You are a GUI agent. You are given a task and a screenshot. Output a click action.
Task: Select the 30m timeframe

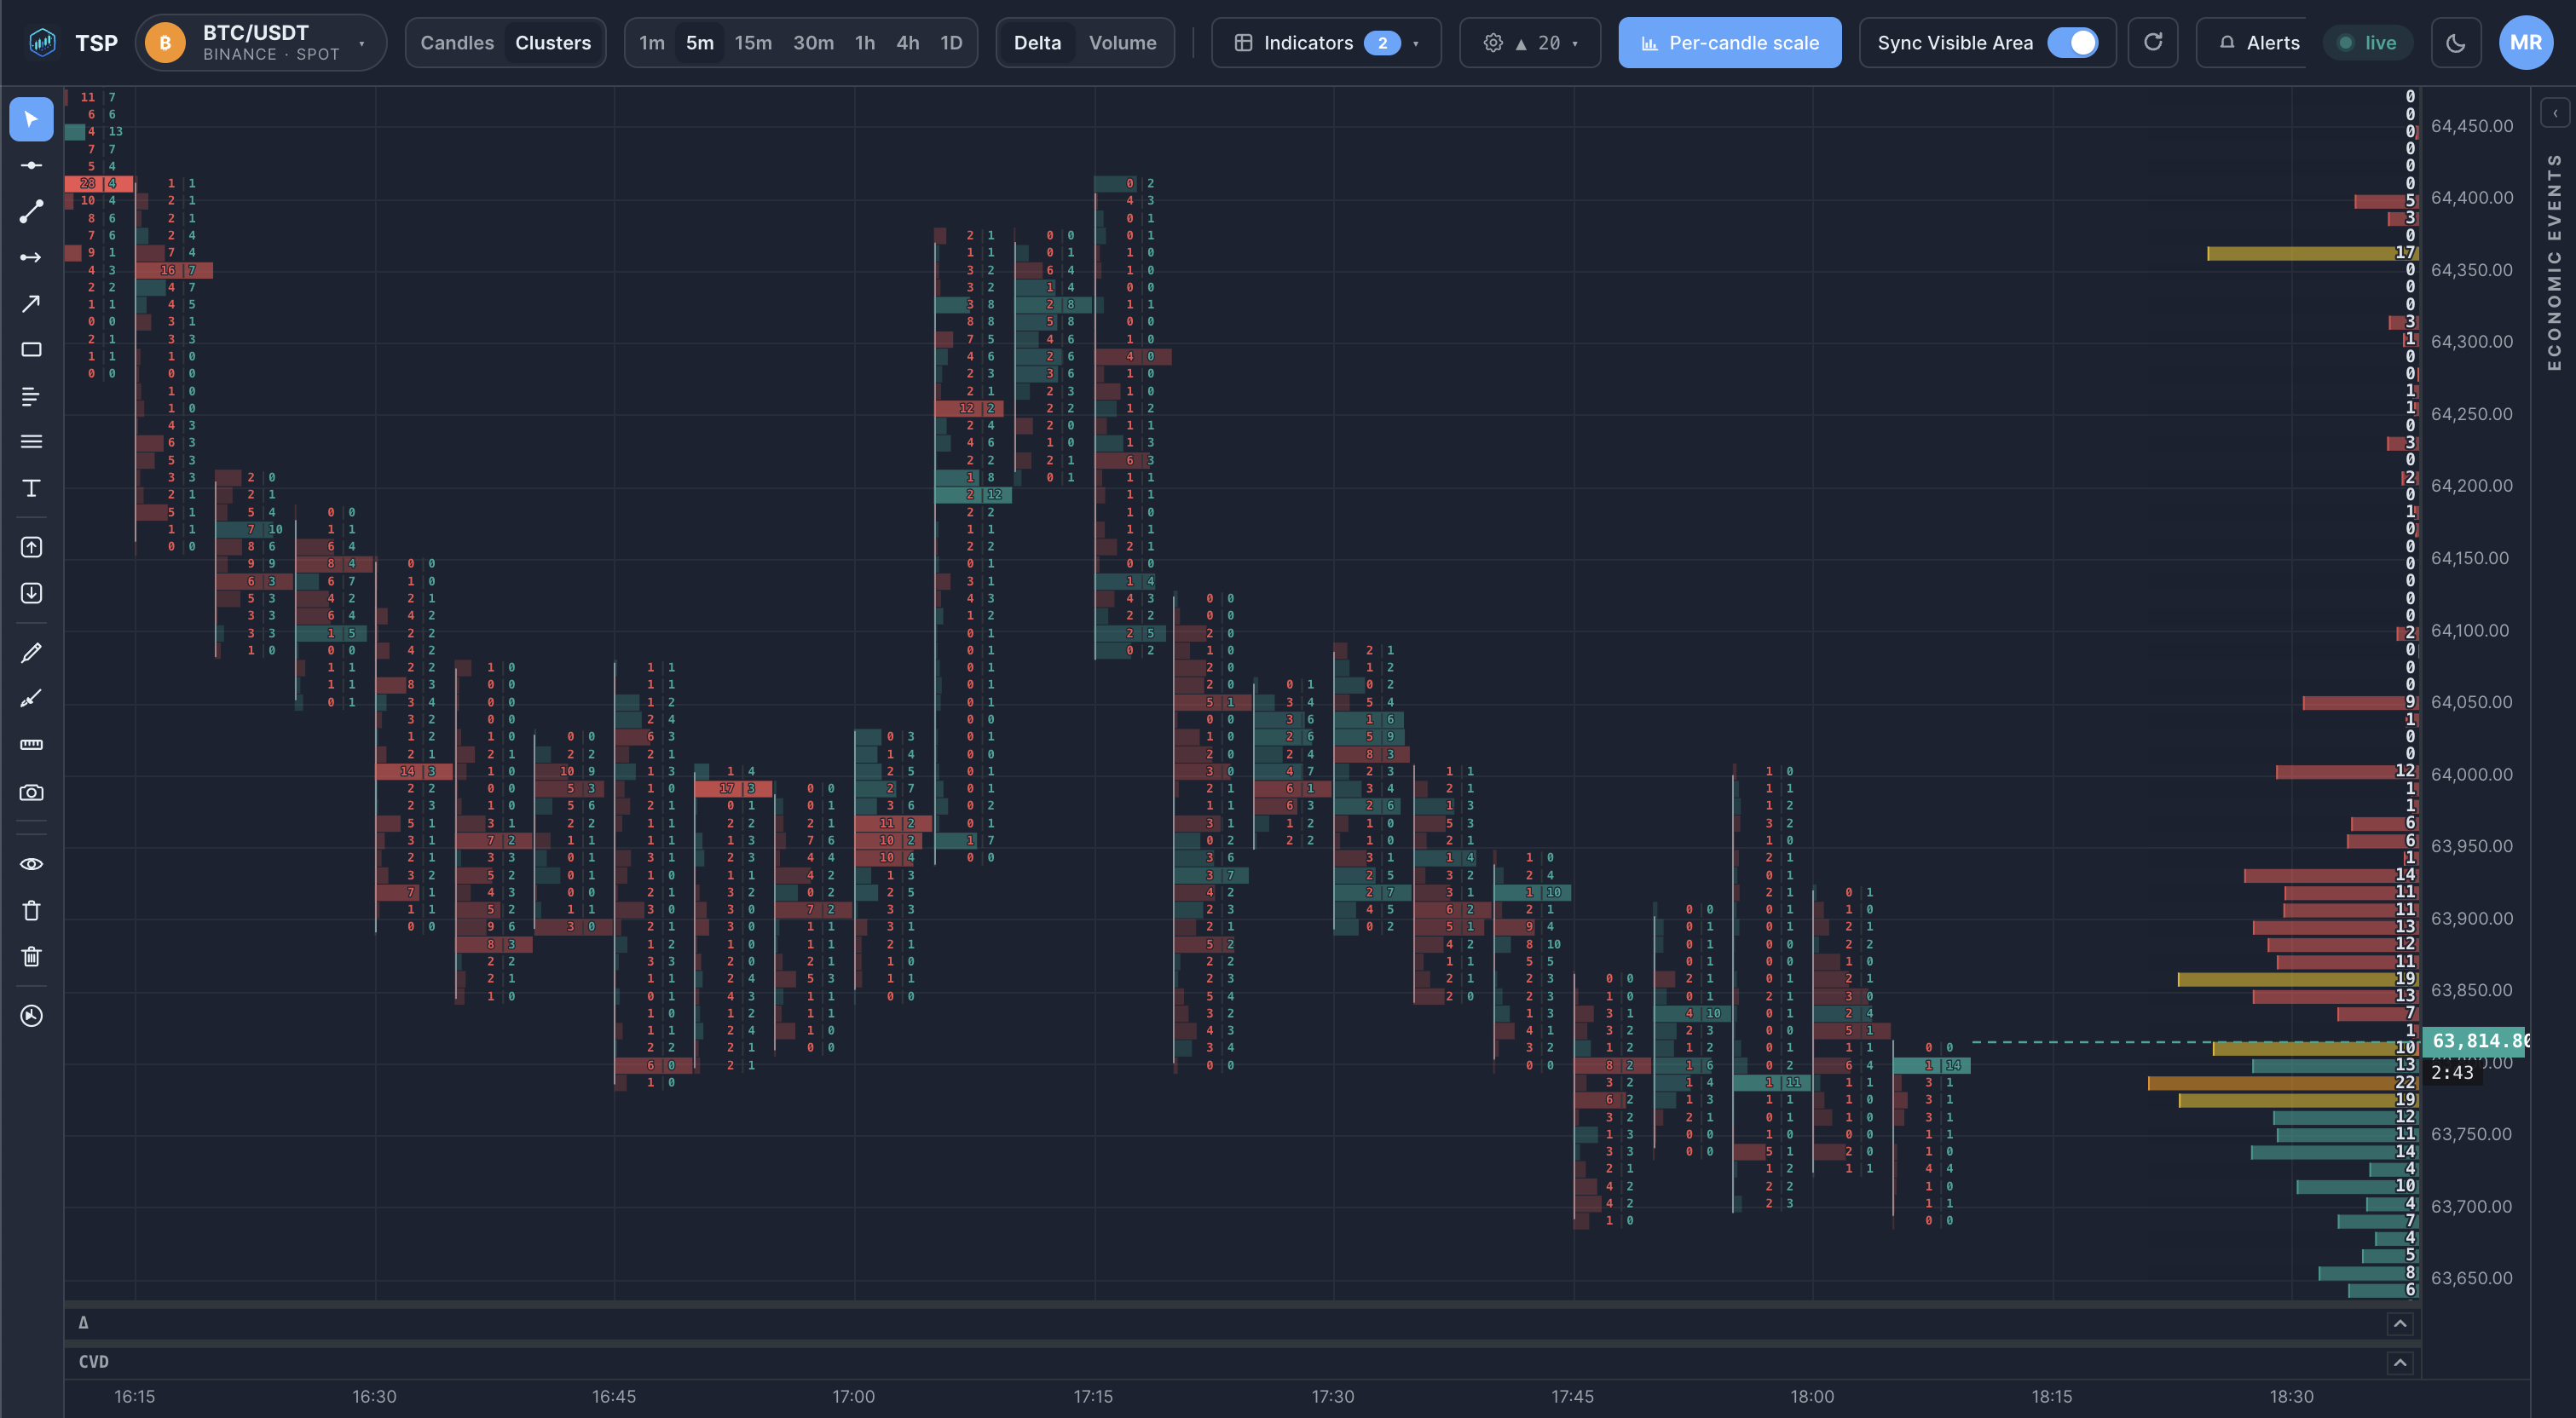pos(813,43)
